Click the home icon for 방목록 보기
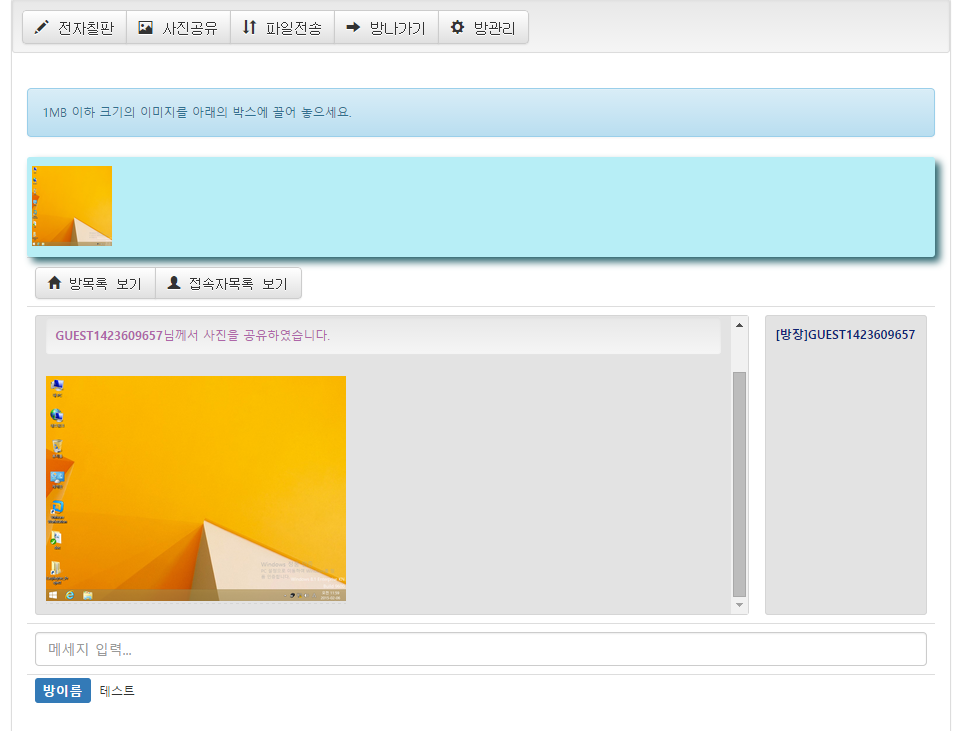 click(55, 283)
